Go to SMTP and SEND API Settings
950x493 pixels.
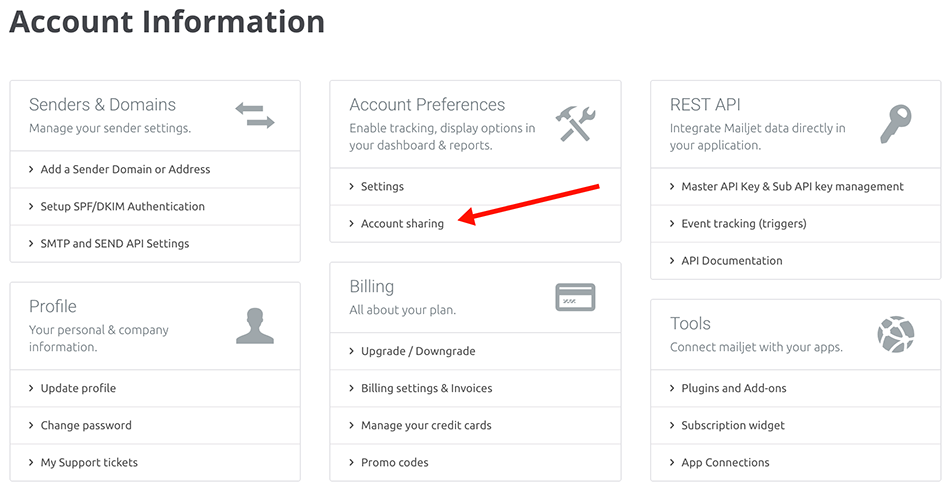coord(155,243)
